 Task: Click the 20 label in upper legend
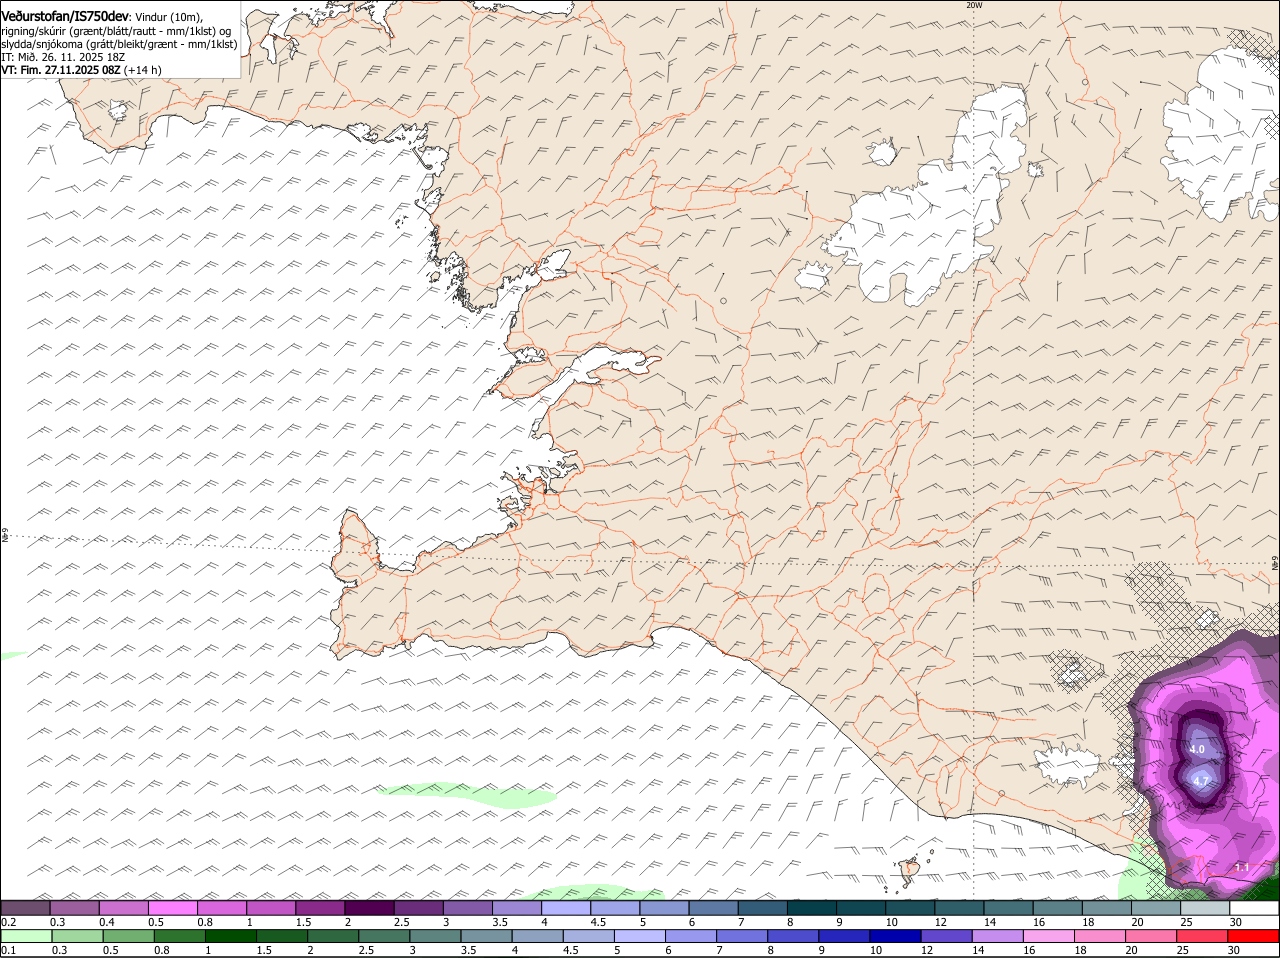[x=1137, y=922]
